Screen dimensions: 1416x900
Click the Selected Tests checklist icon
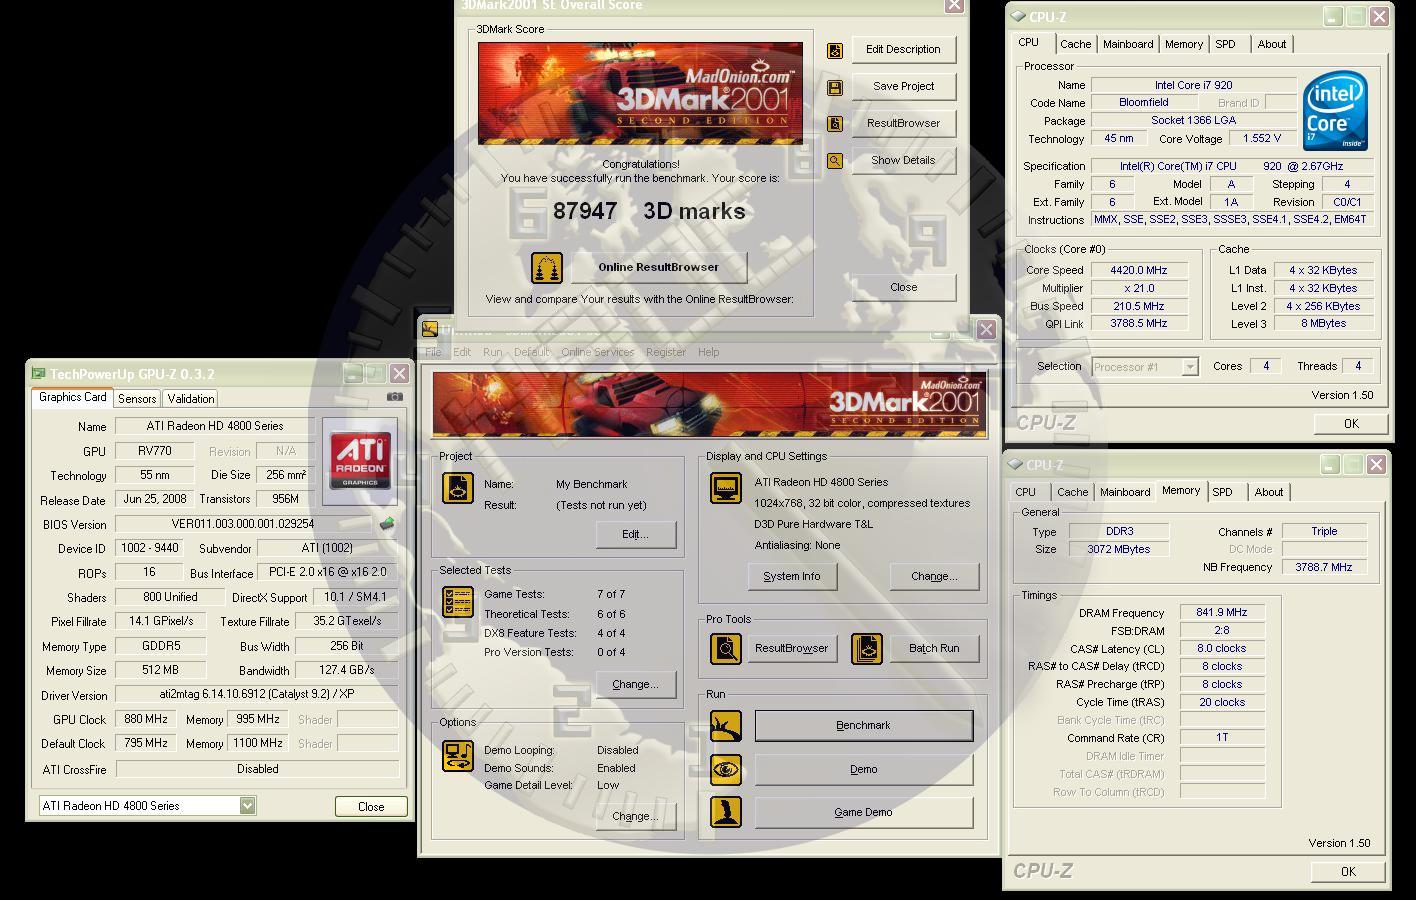point(458,602)
